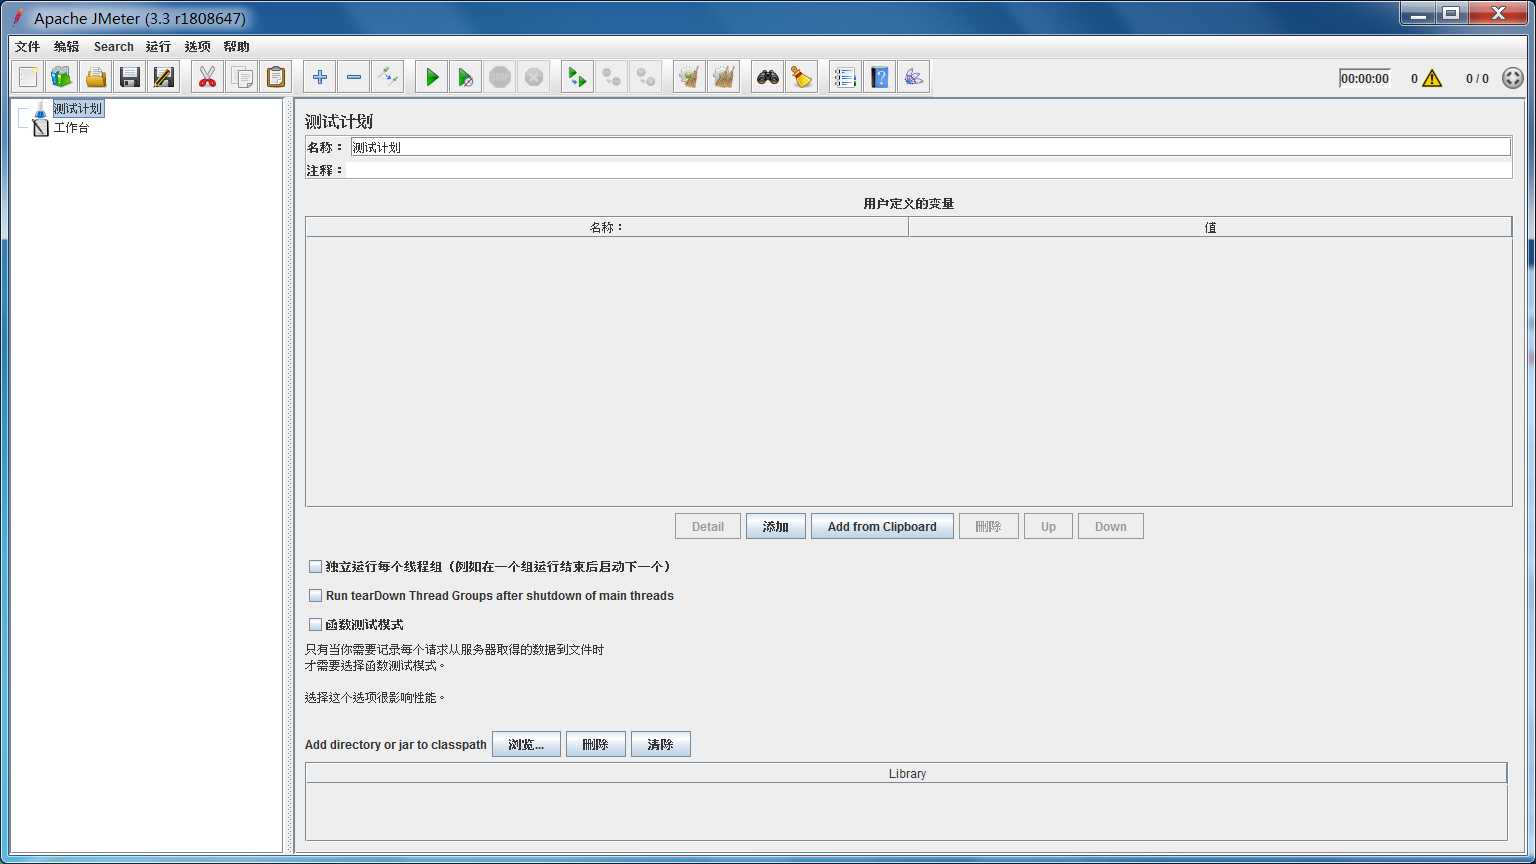Click the Library column header
The height and width of the screenshot is (864, 1536).
(x=907, y=773)
